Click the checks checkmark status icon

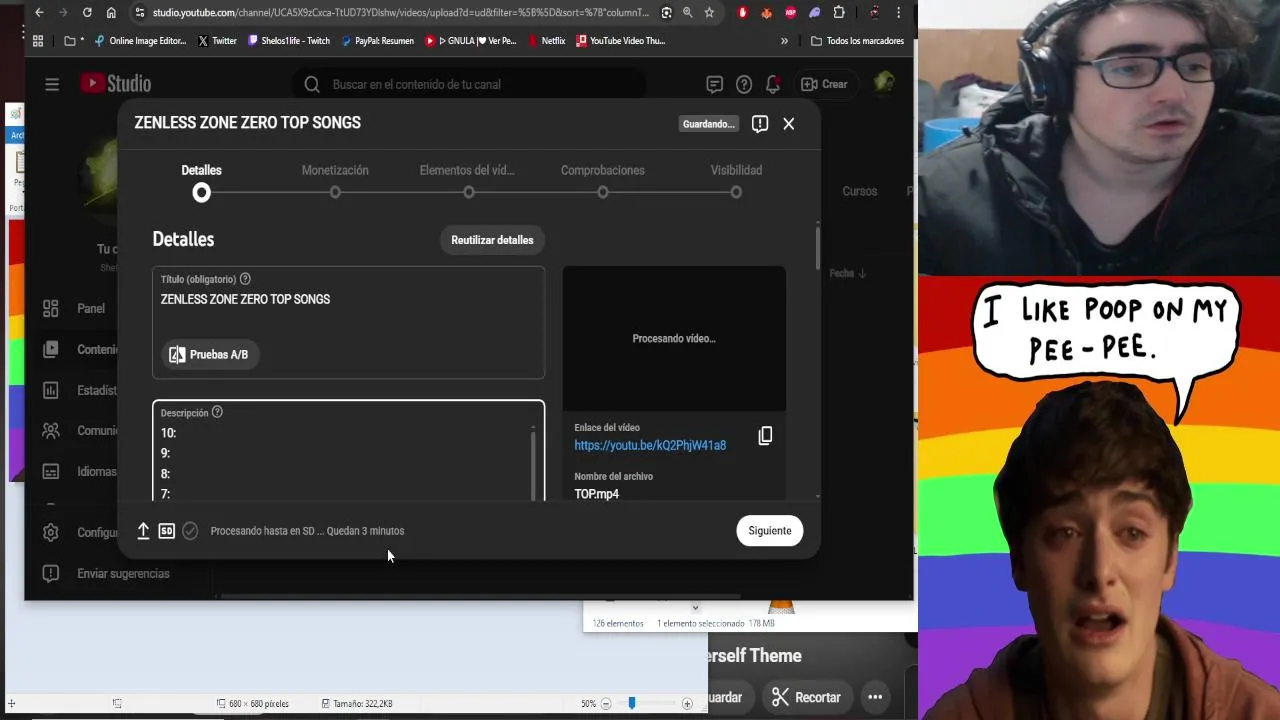tap(190, 531)
